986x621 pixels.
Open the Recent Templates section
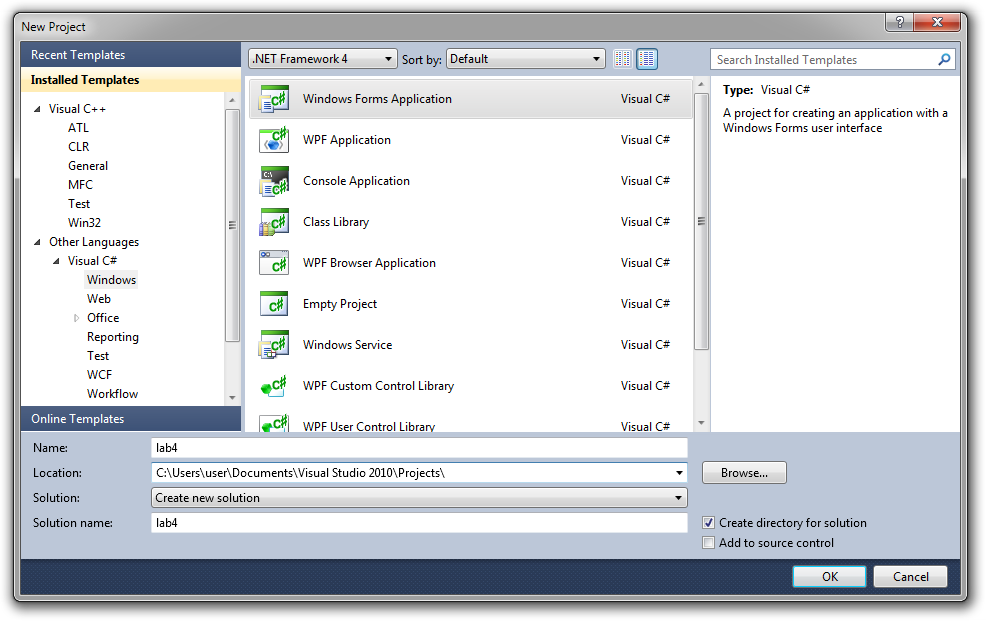point(131,55)
